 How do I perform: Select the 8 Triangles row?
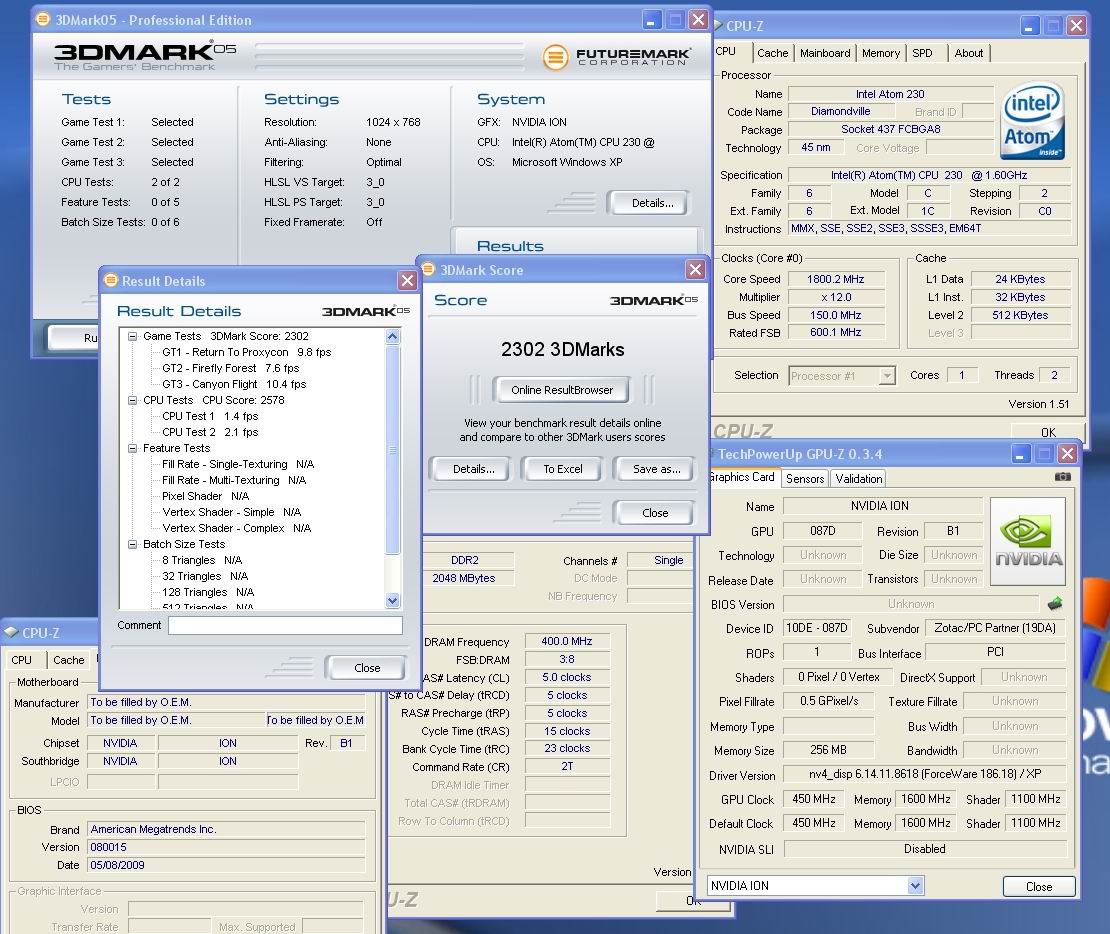click(202, 560)
